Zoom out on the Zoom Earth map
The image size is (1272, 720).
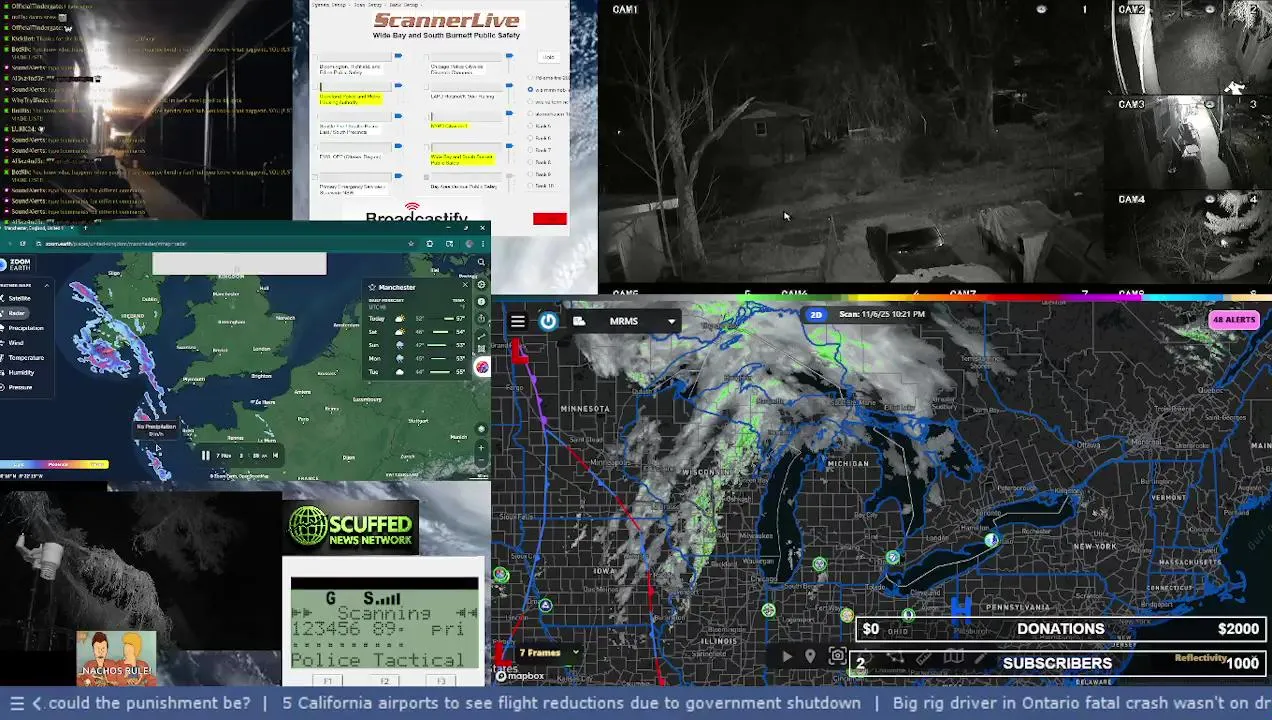click(x=481, y=460)
